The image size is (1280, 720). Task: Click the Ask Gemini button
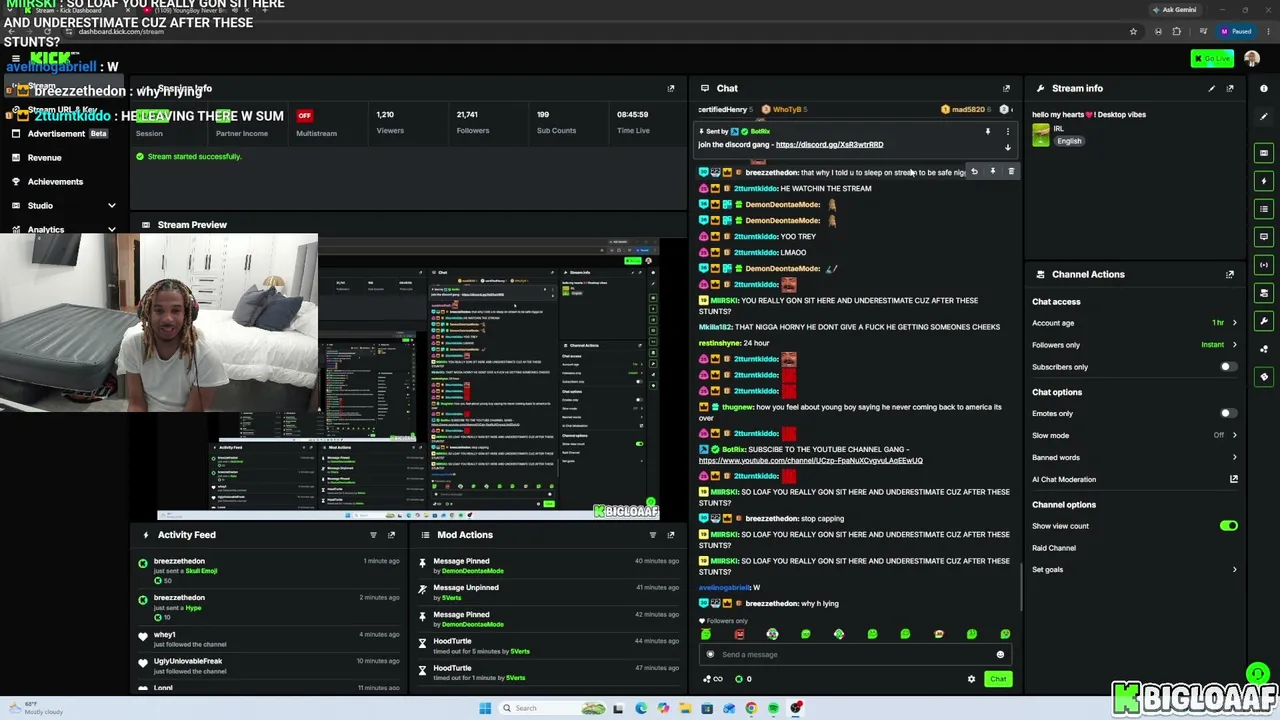point(1174,10)
